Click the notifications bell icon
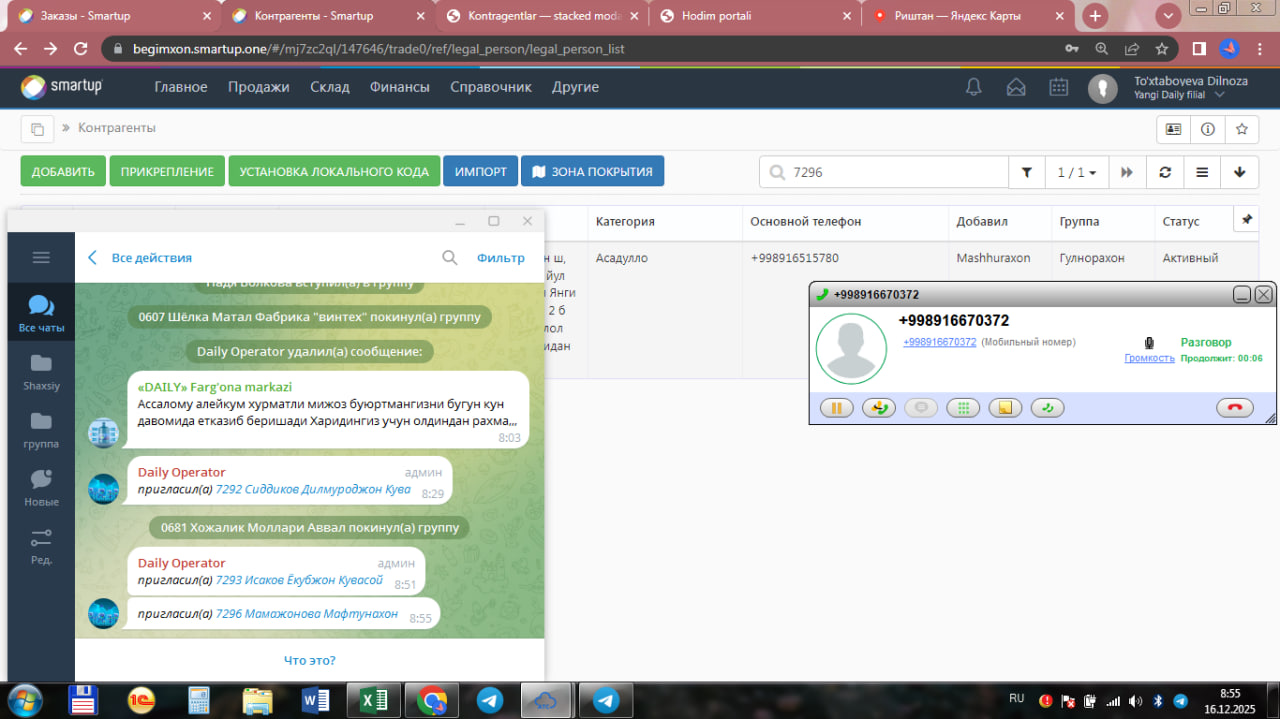 point(973,88)
